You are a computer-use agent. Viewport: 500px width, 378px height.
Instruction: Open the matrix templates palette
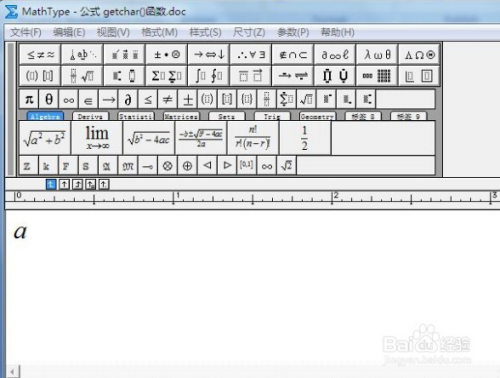(x=377, y=76)
